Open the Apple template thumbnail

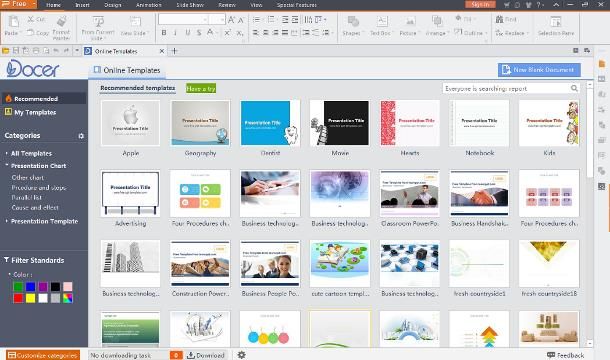click(x=130, y=123)
